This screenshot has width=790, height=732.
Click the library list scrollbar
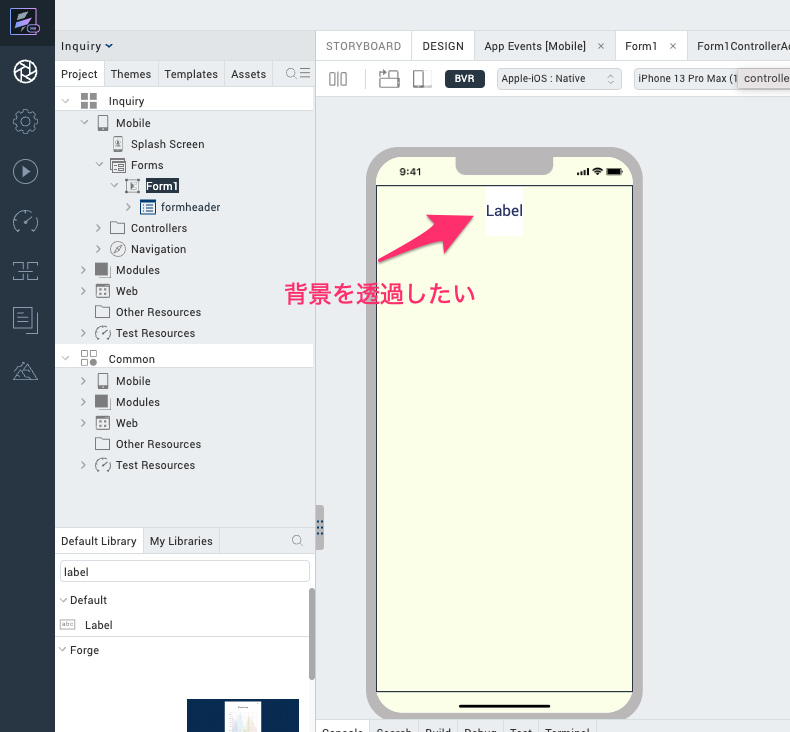(x=311, y=634)
